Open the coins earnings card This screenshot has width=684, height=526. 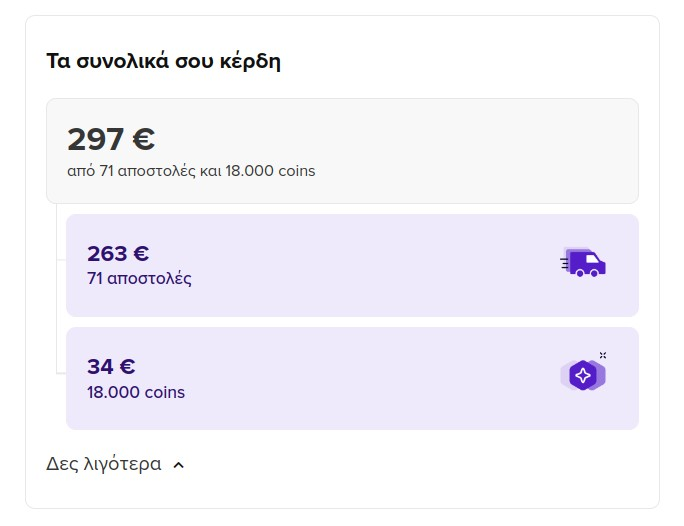click(x=352, y=378)
